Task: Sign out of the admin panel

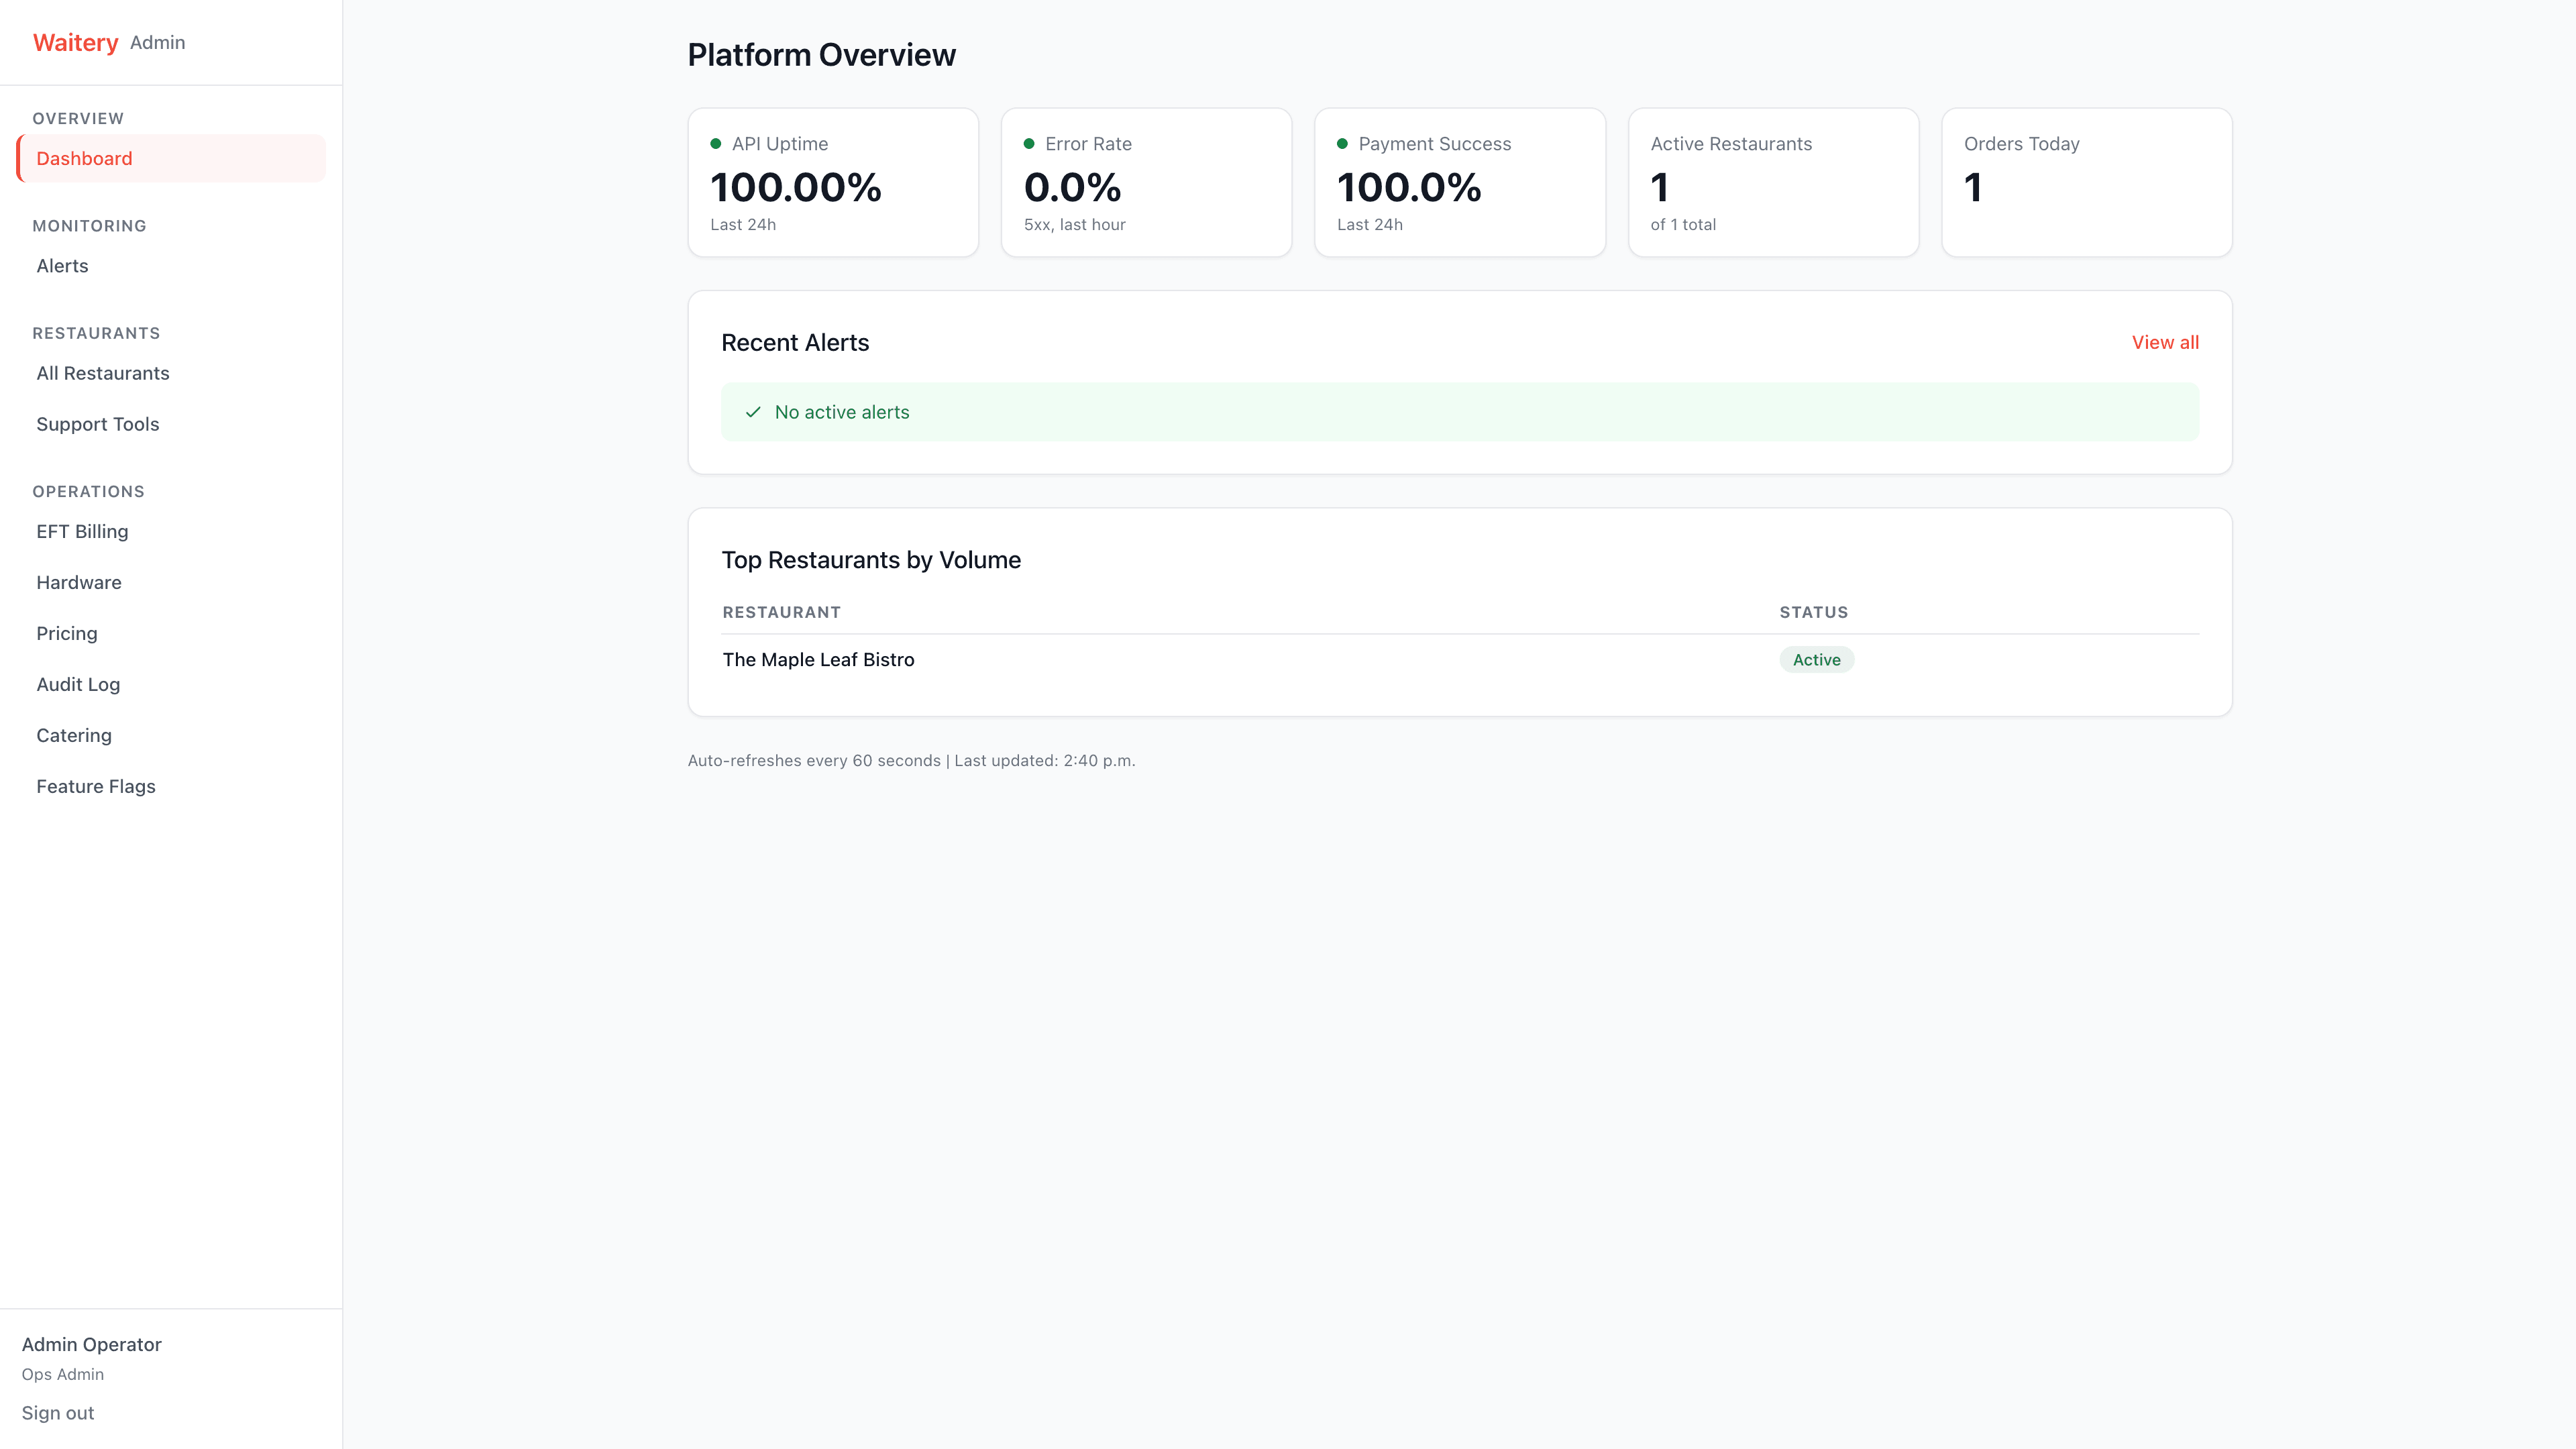Action: click(58, 1413)
